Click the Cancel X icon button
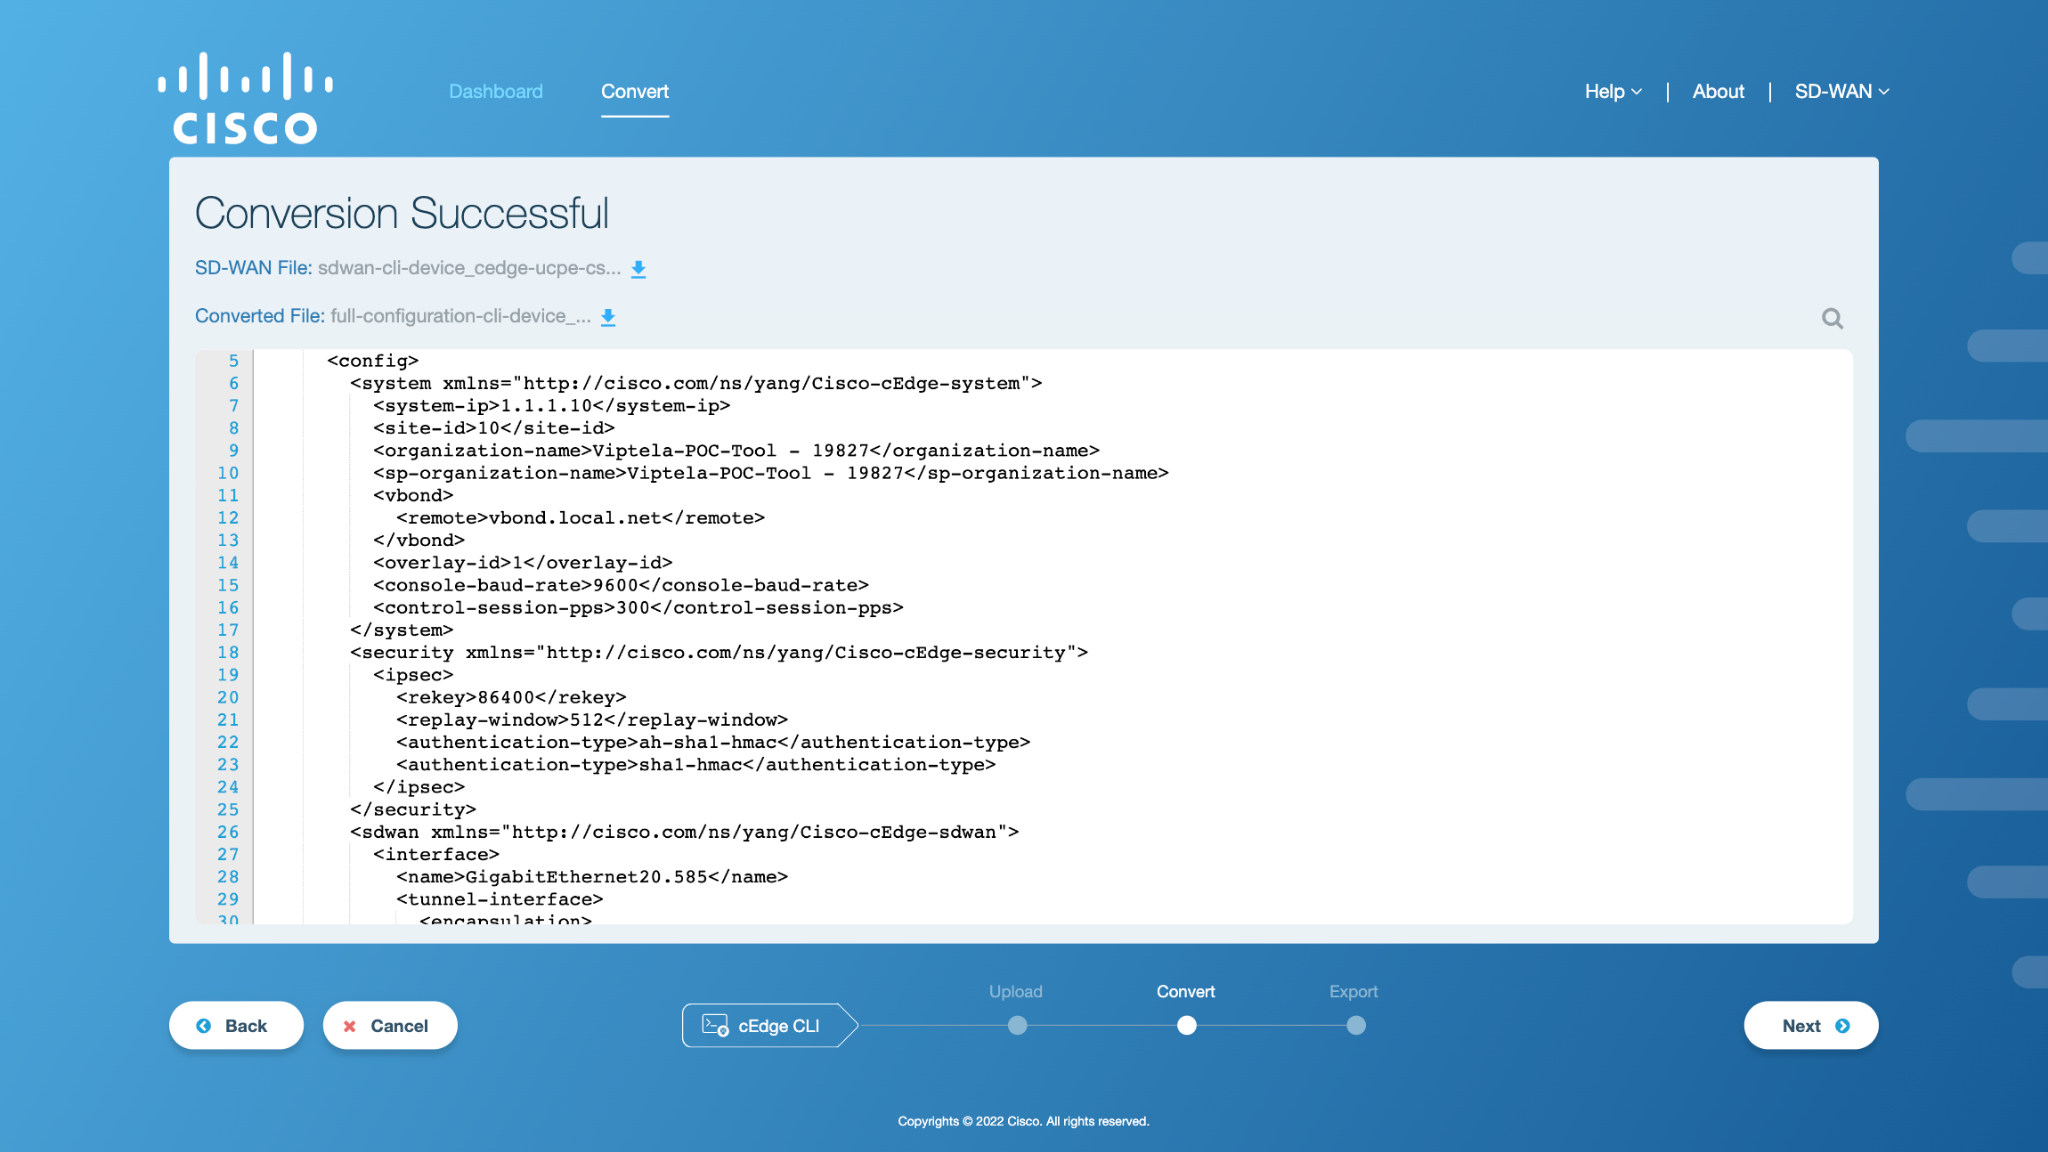2048x1152 pixels. [350, 1025]
